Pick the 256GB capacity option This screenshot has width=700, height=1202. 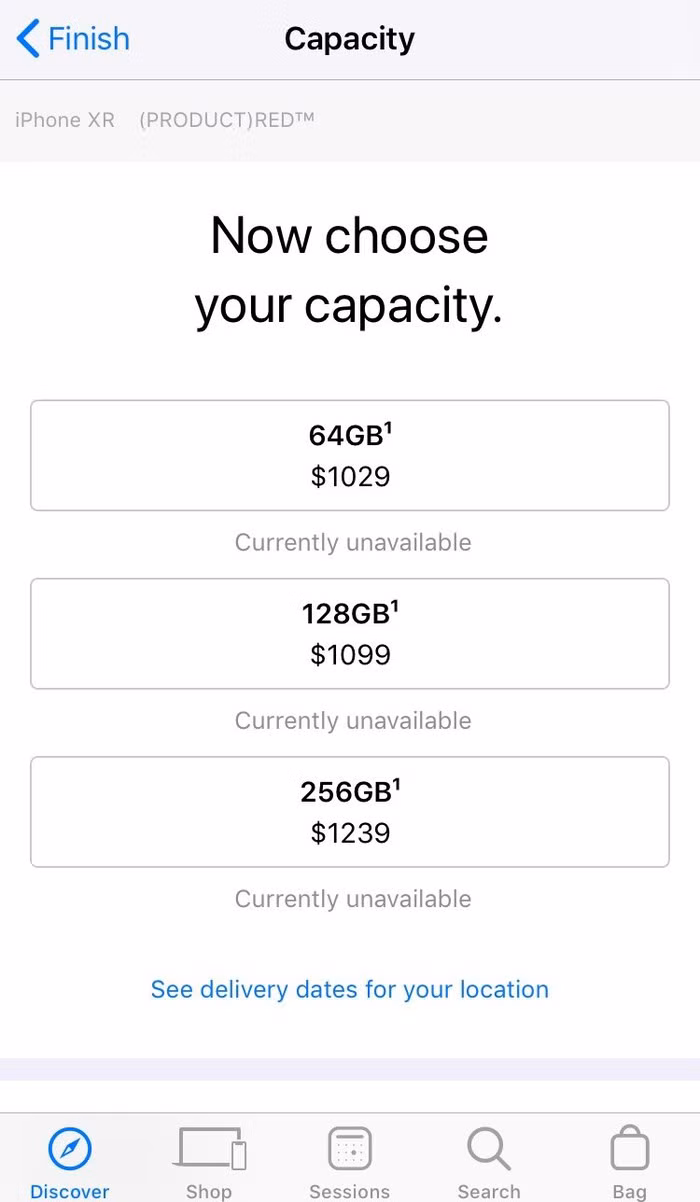350,811
